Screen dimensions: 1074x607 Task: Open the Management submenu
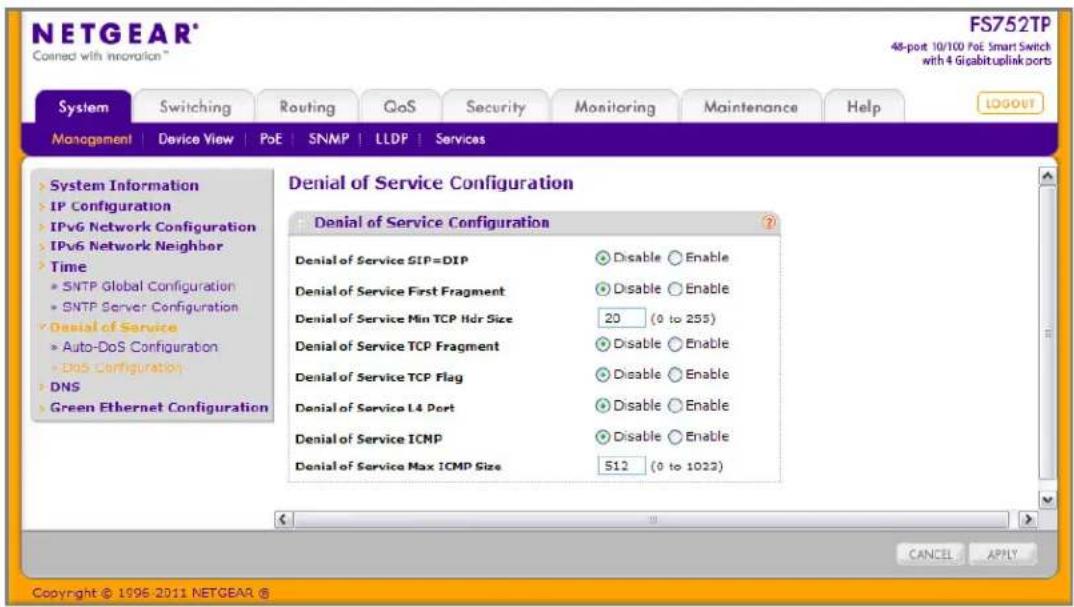pos(92,139)
